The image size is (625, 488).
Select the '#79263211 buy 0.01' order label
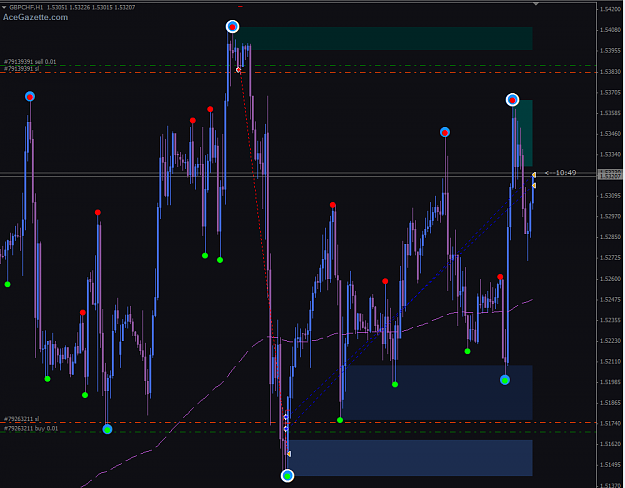tap(31, 429)
